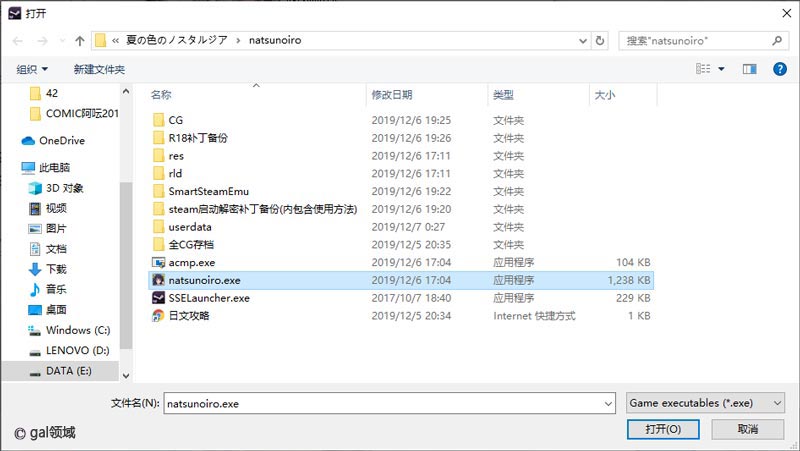800x451 pixels.
Task: Click the 日文攻略 internet shortcut icon
Action: click(158, 316)
